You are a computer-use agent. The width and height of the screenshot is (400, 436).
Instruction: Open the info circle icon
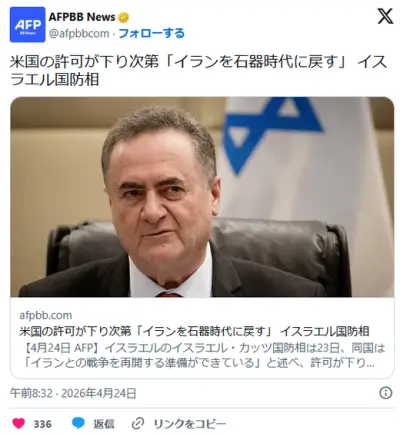[386, 393]
